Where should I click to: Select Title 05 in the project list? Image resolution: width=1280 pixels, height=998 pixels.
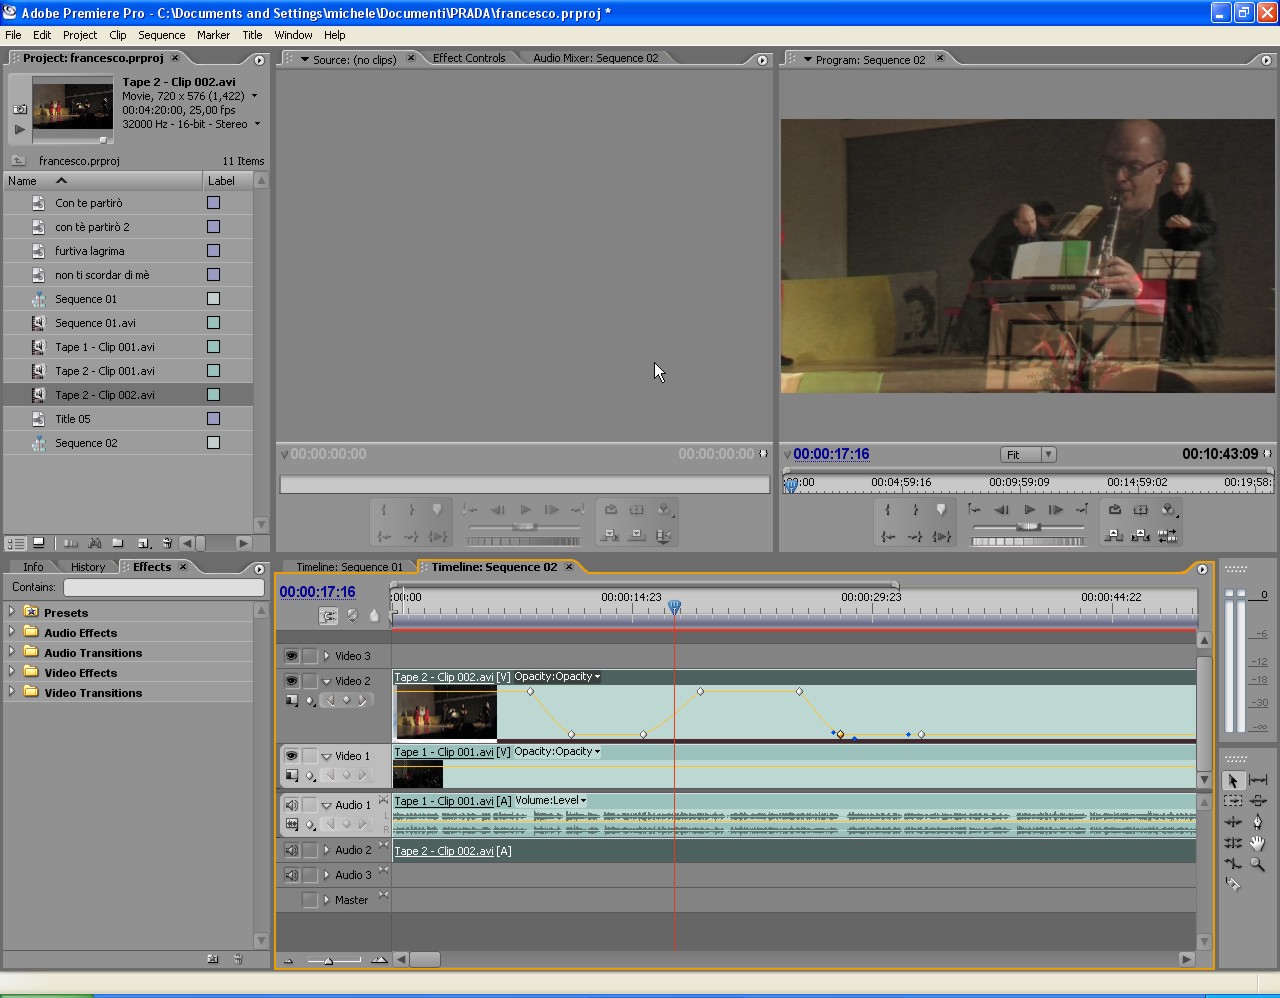(73, 419)
